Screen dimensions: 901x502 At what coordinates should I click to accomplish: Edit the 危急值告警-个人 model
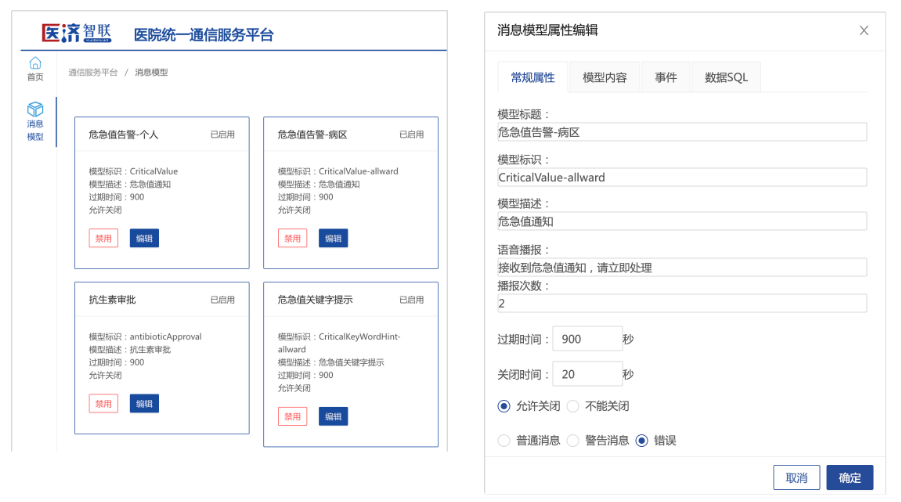pos(144,238)
